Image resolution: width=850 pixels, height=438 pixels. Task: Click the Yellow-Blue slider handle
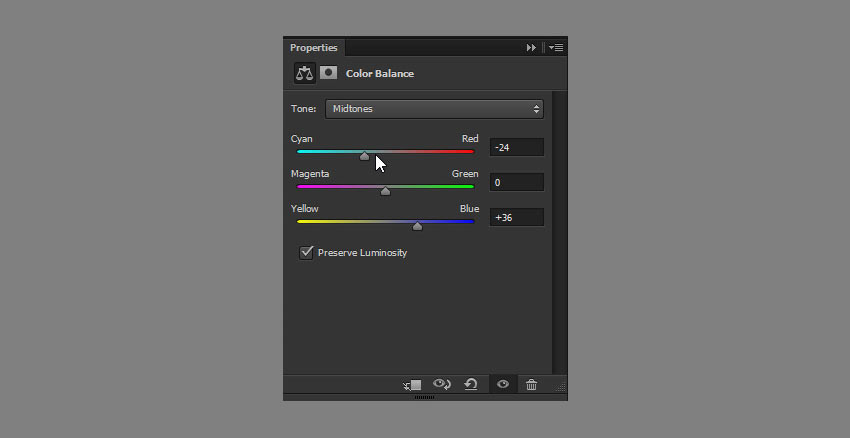click(x=417, y=226)
